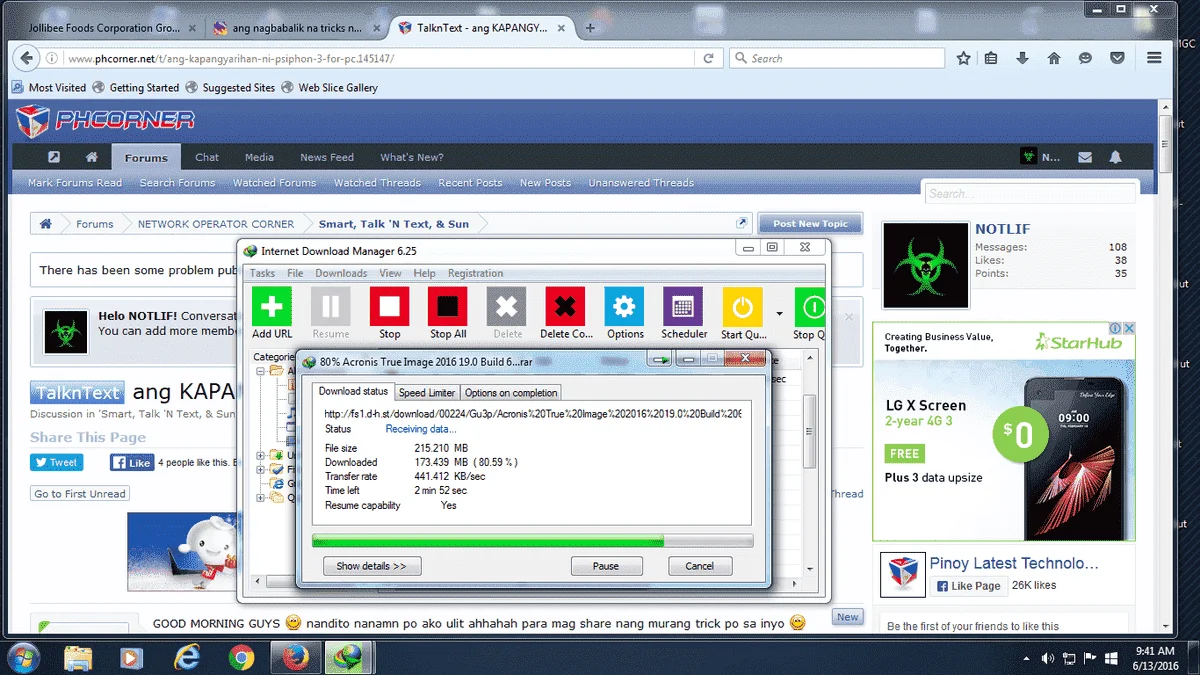Click NETWORK OPERATOR CORNER breadcrumb
This screenshot has height=675, width=1200.
pyautogui.click(x=216, y=224)
